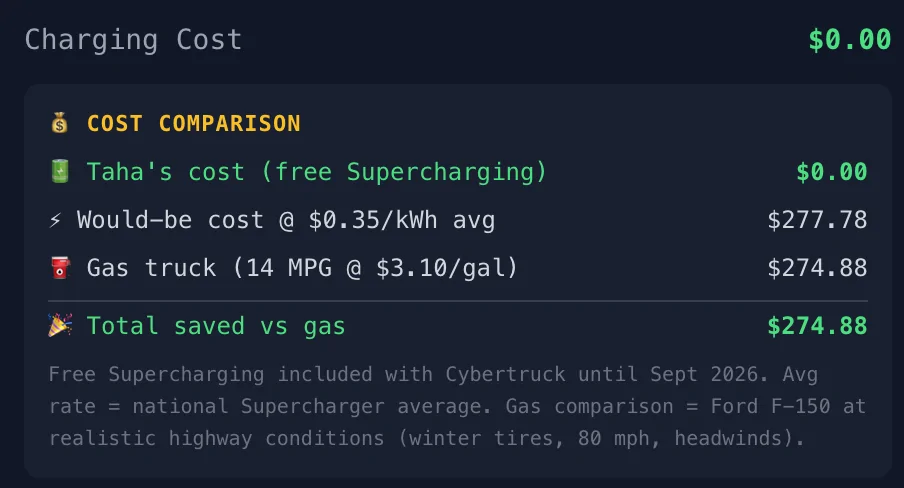
Task: Click the $277.78 would-be cost value
Action: [x=817, y=220]
